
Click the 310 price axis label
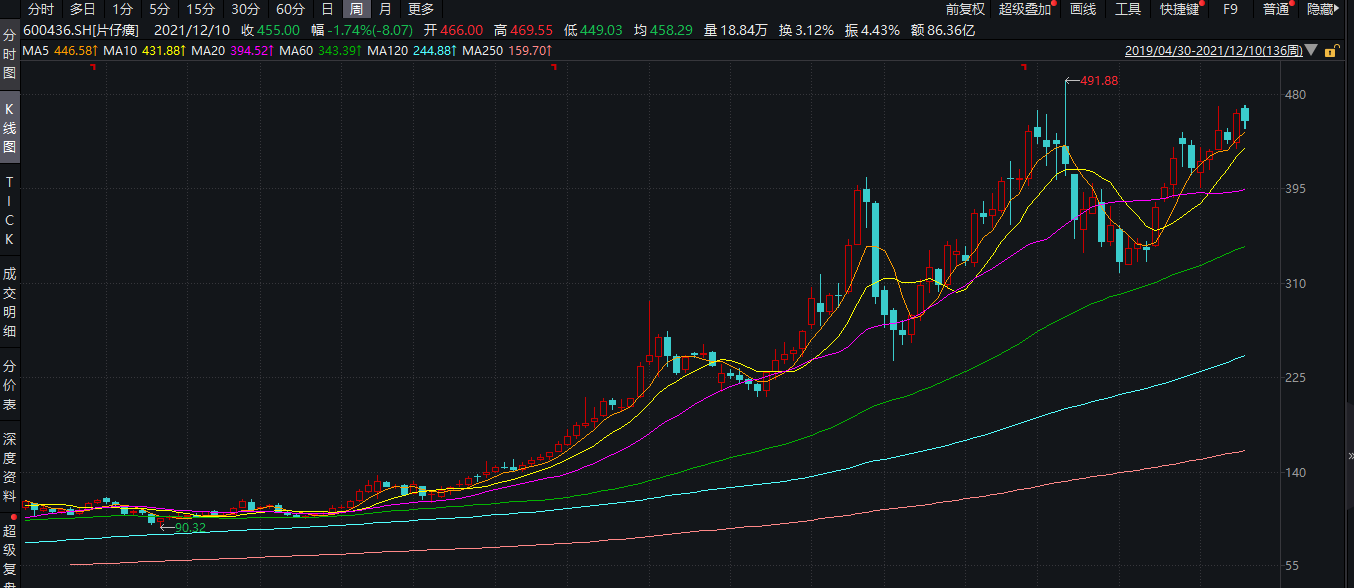[x=1296, y=284]
